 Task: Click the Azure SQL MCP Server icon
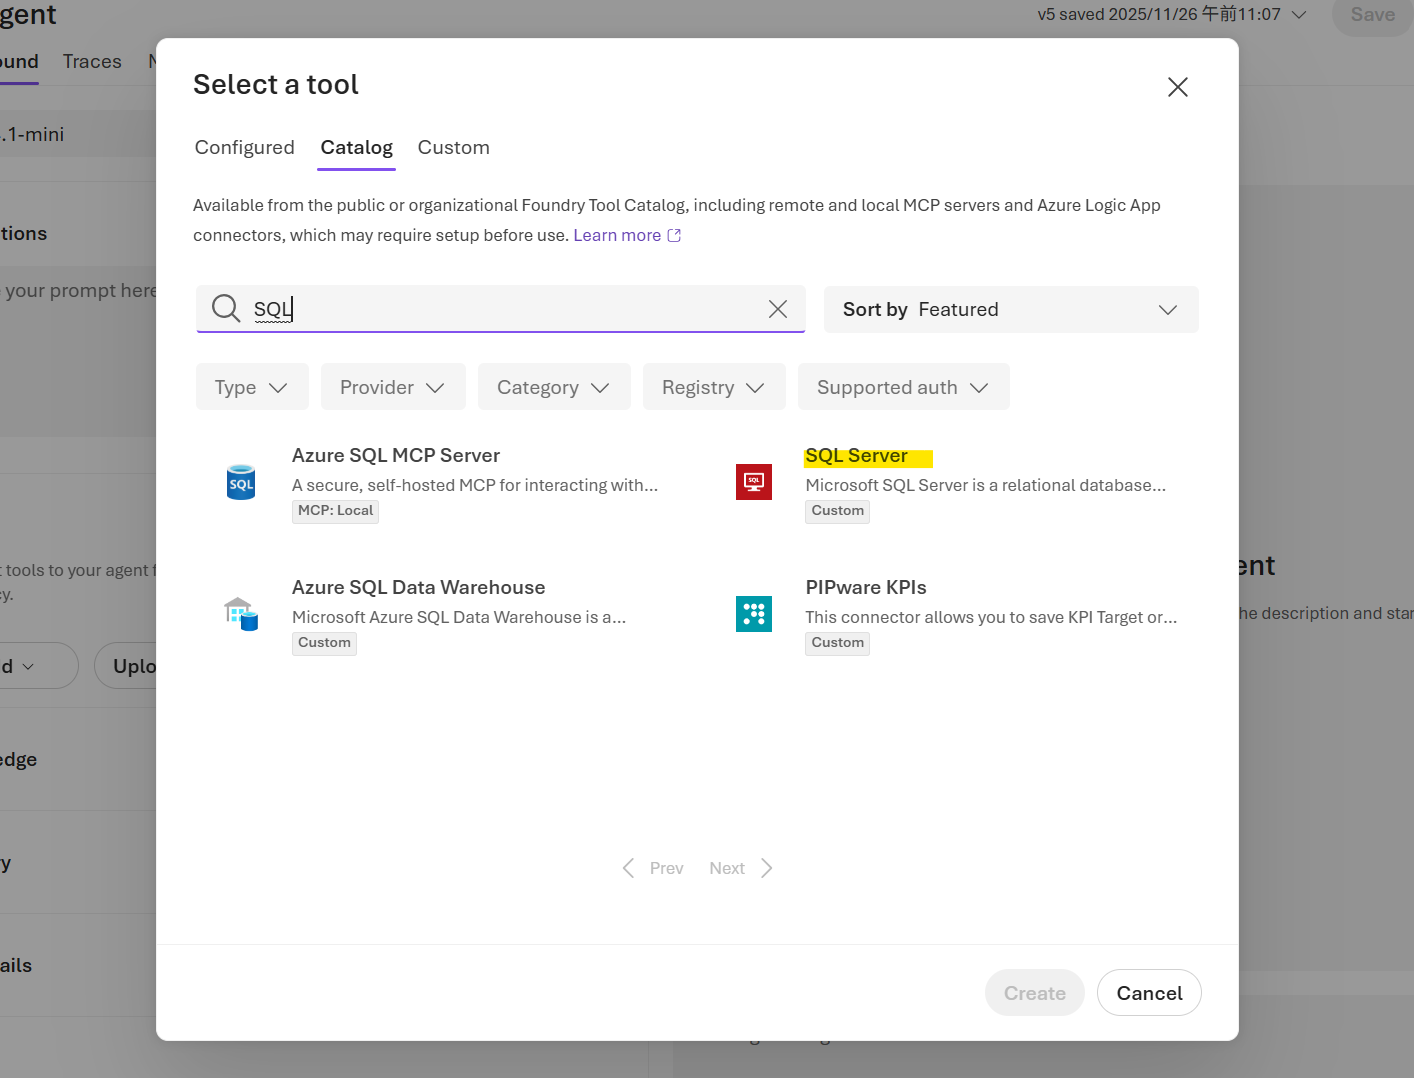[x=241, y=483]
